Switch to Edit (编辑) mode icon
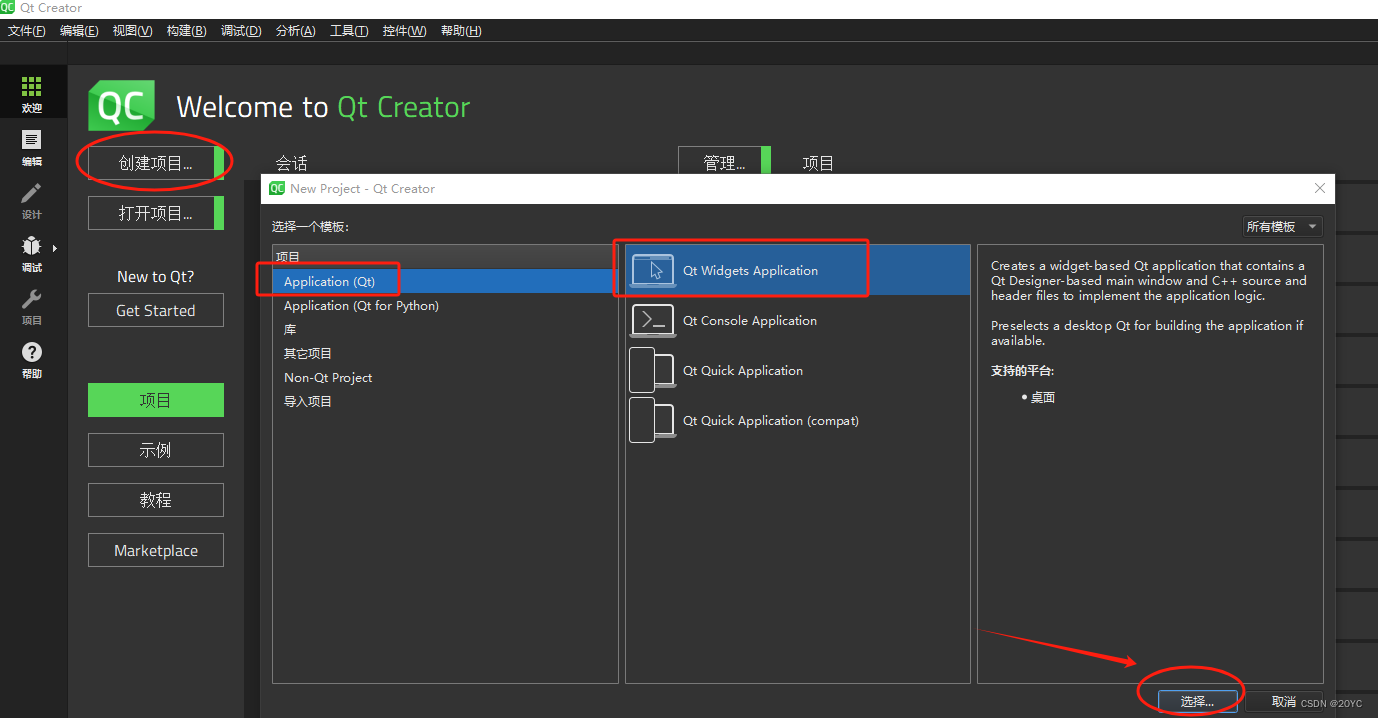Viewport: 1378px width, 718px height. 32,140
